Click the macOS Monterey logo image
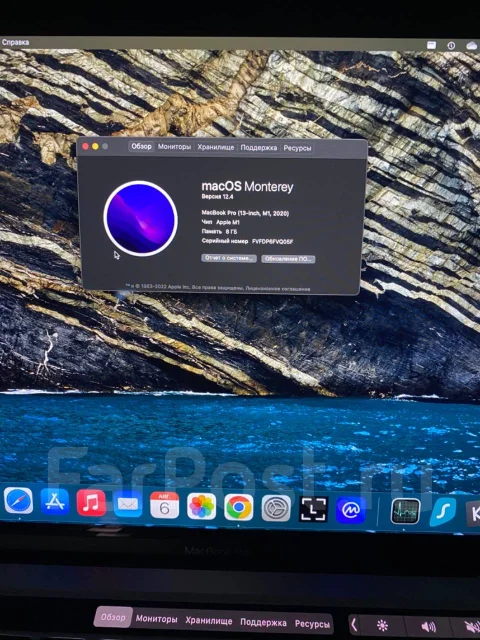Viewport: 480px width, 640px height. point(140,218)
